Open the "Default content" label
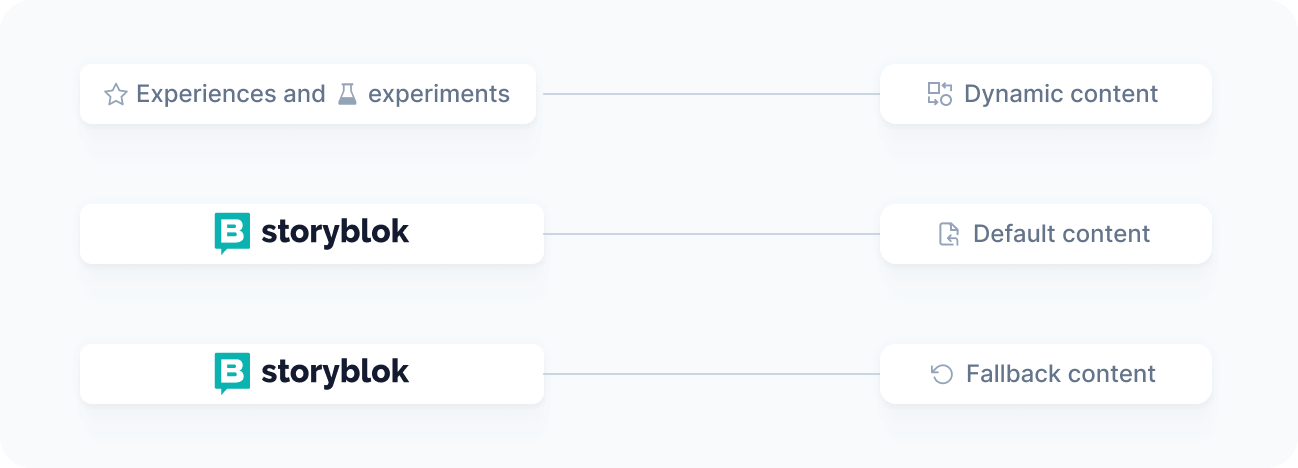1298x468 pixels. click(x=1061, y=234)
